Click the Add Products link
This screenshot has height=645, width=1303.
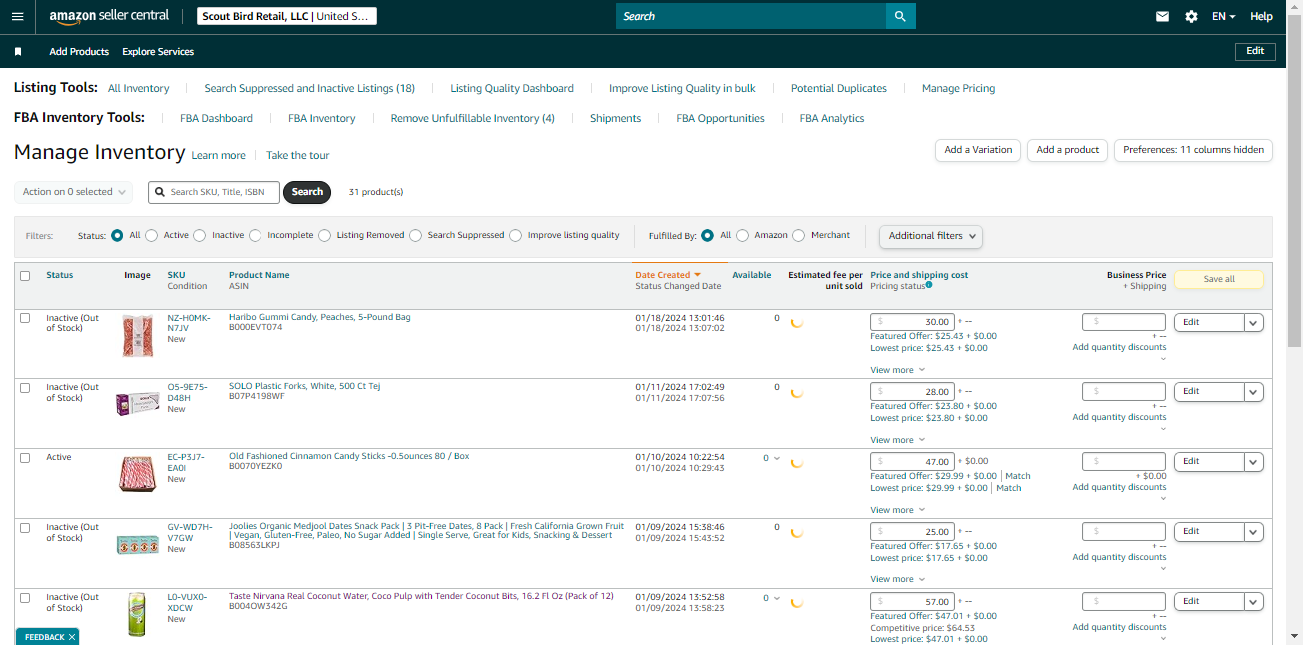(x=79, y=51)
